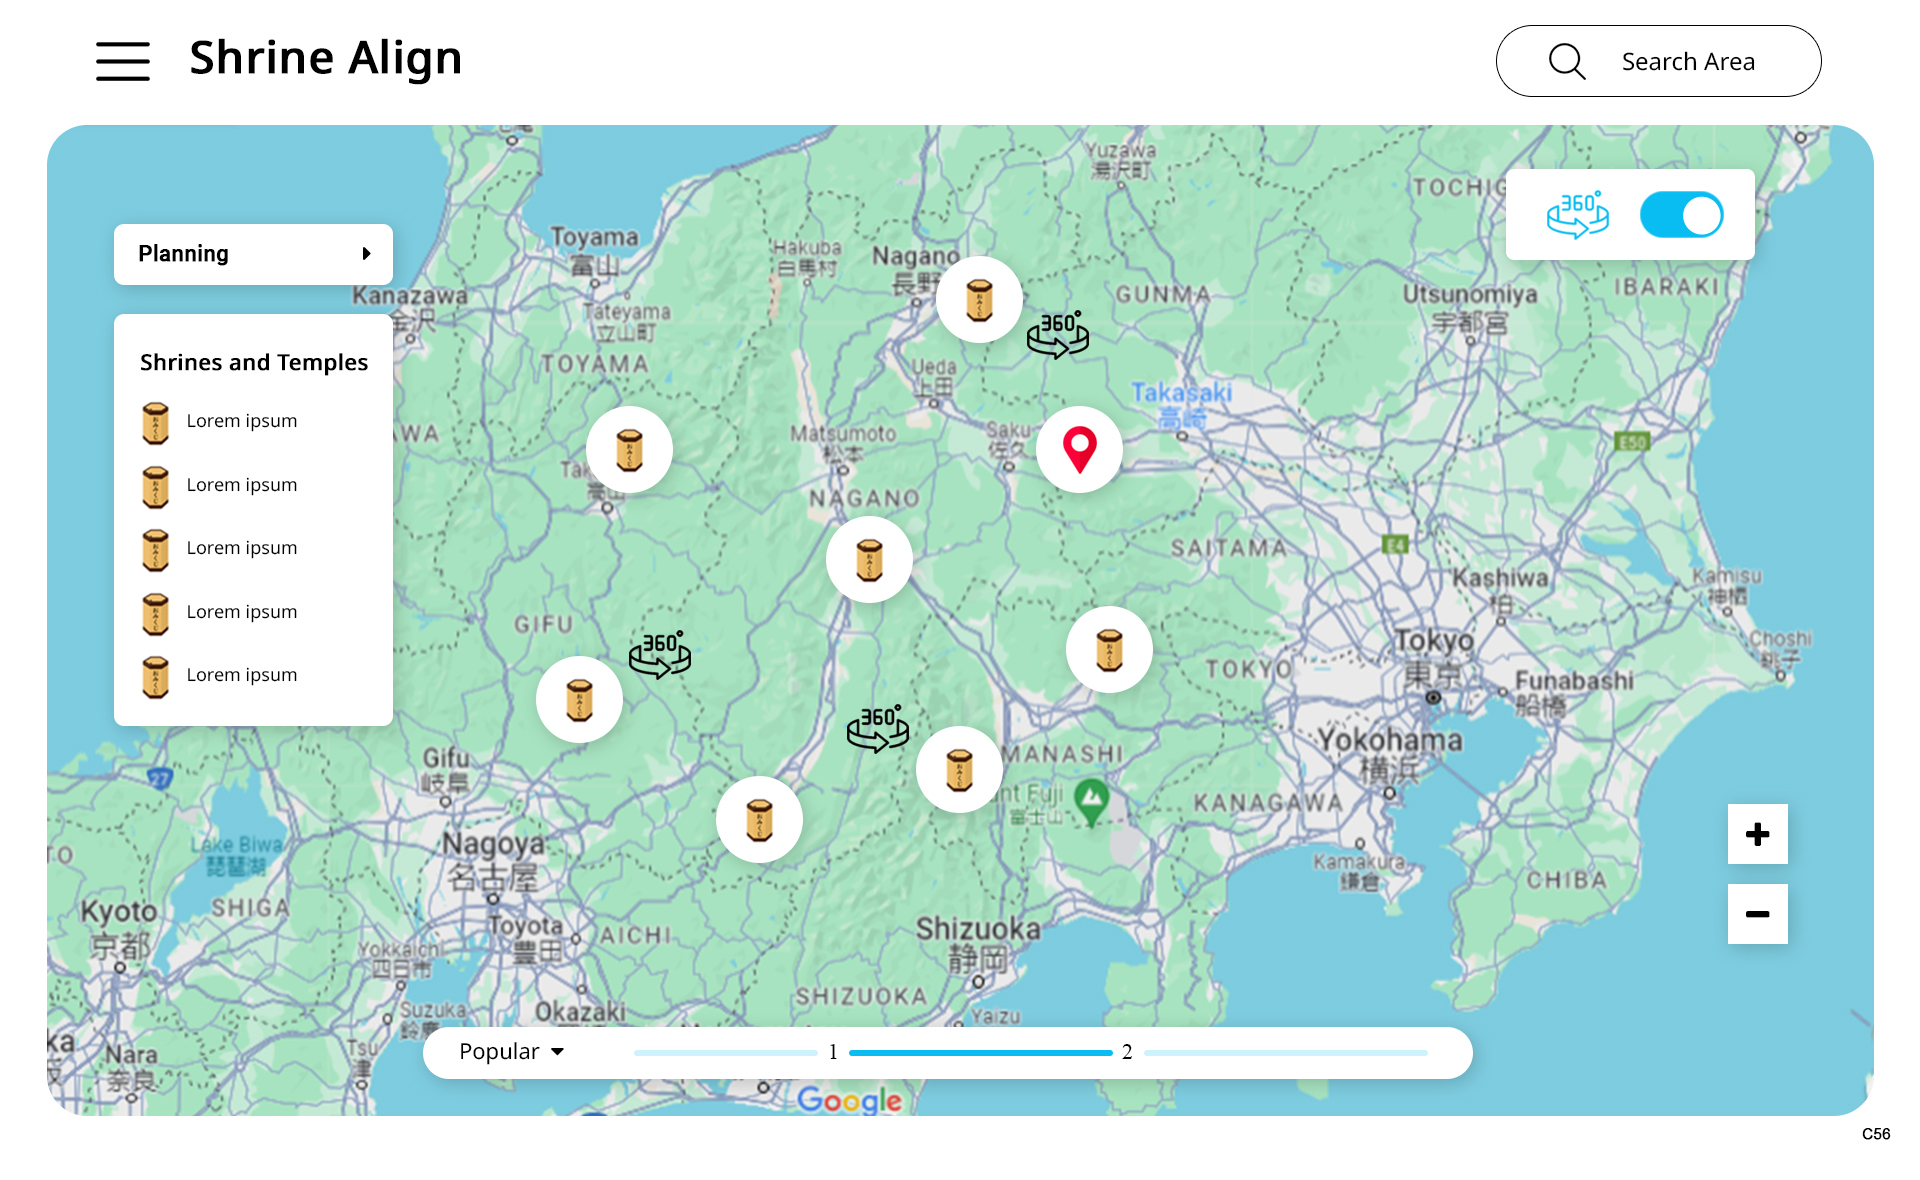Click the shrine marker next to Mt Fuji
Image resolution: width=1920 pixels, height=1180 pixels.
tap(959, 770)
